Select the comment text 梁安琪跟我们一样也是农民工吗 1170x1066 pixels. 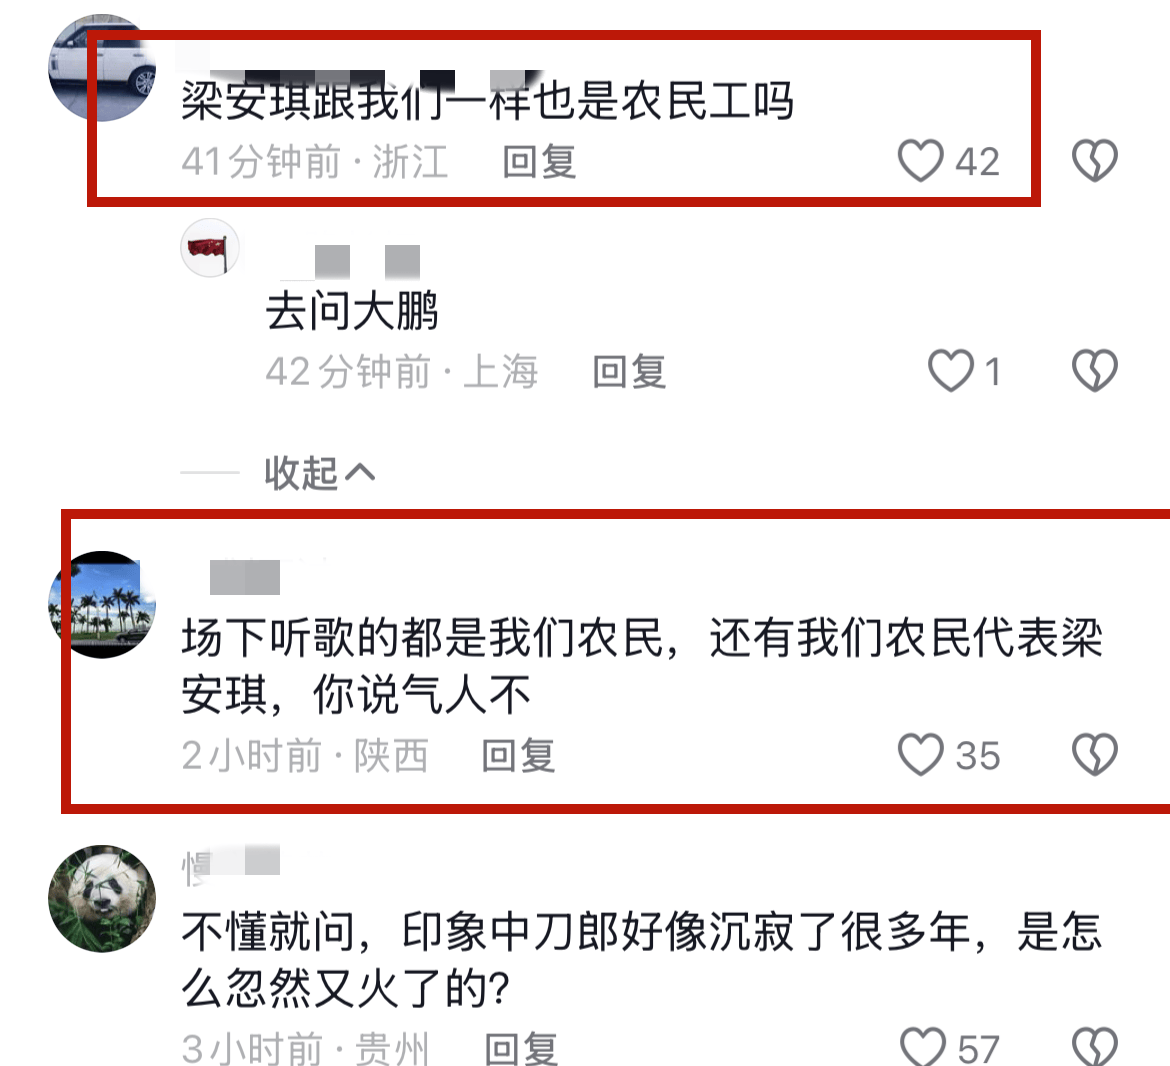point(487,101)
